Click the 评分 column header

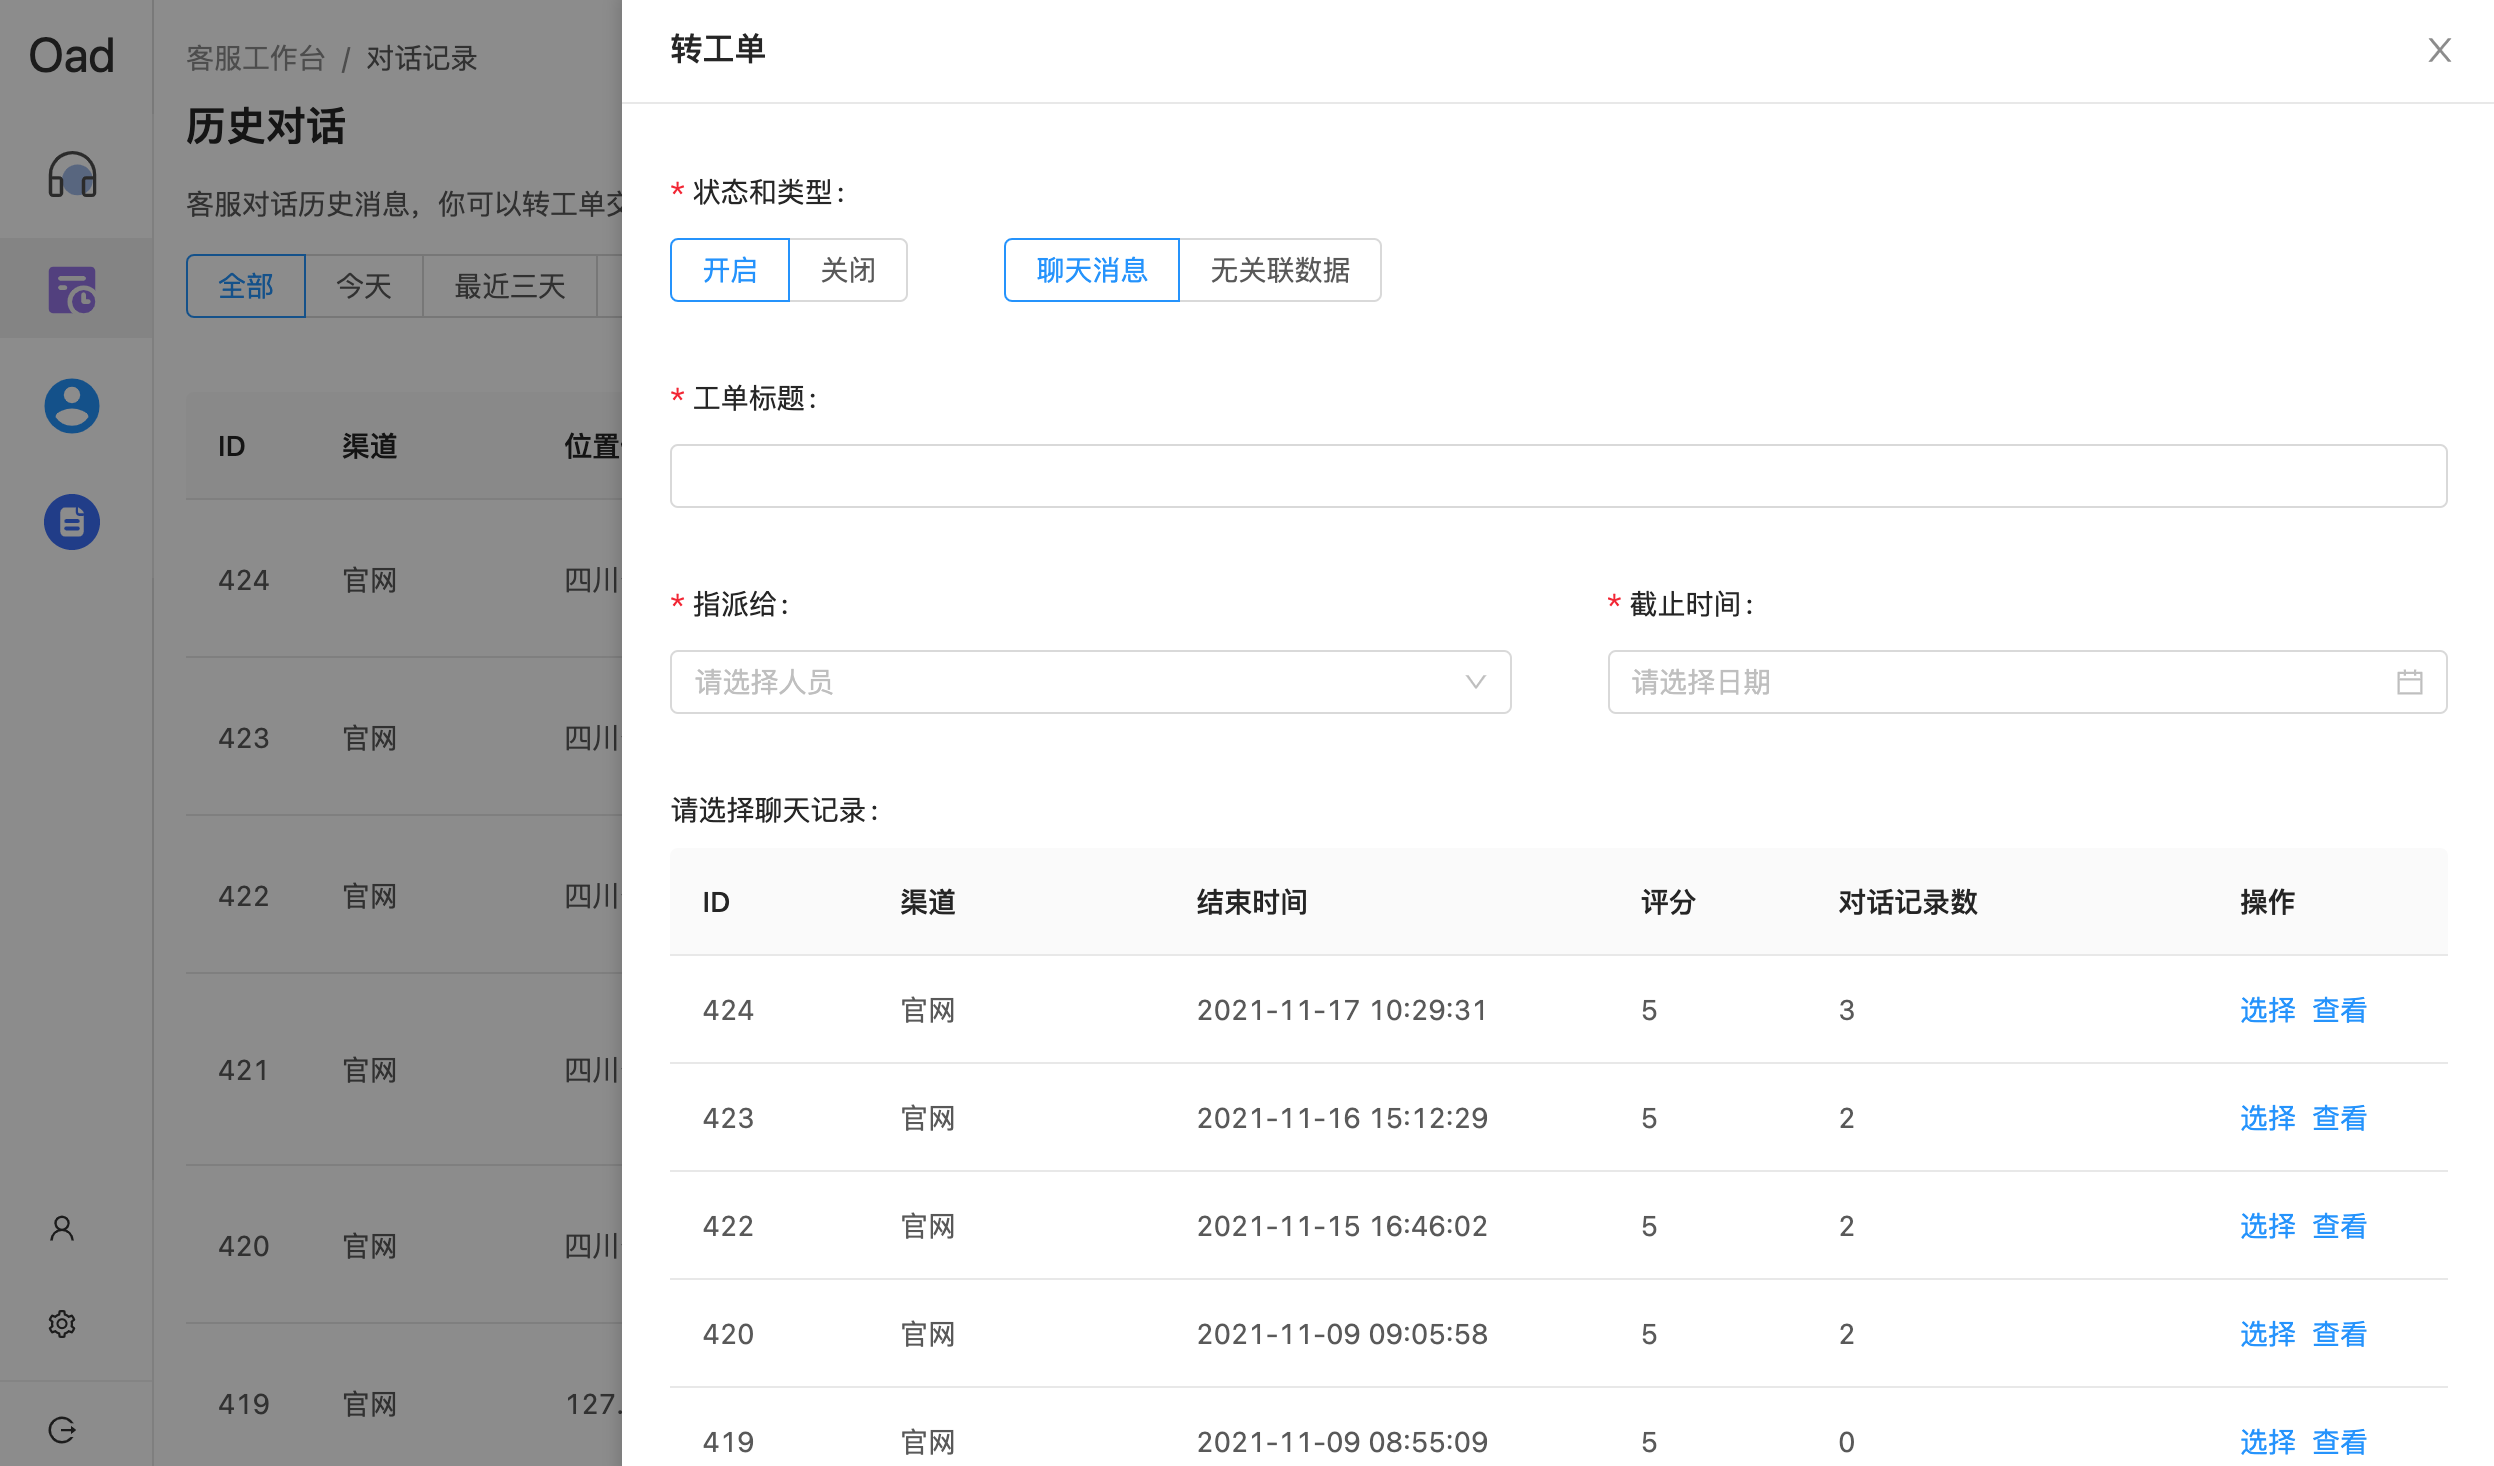coord(1668,902)
